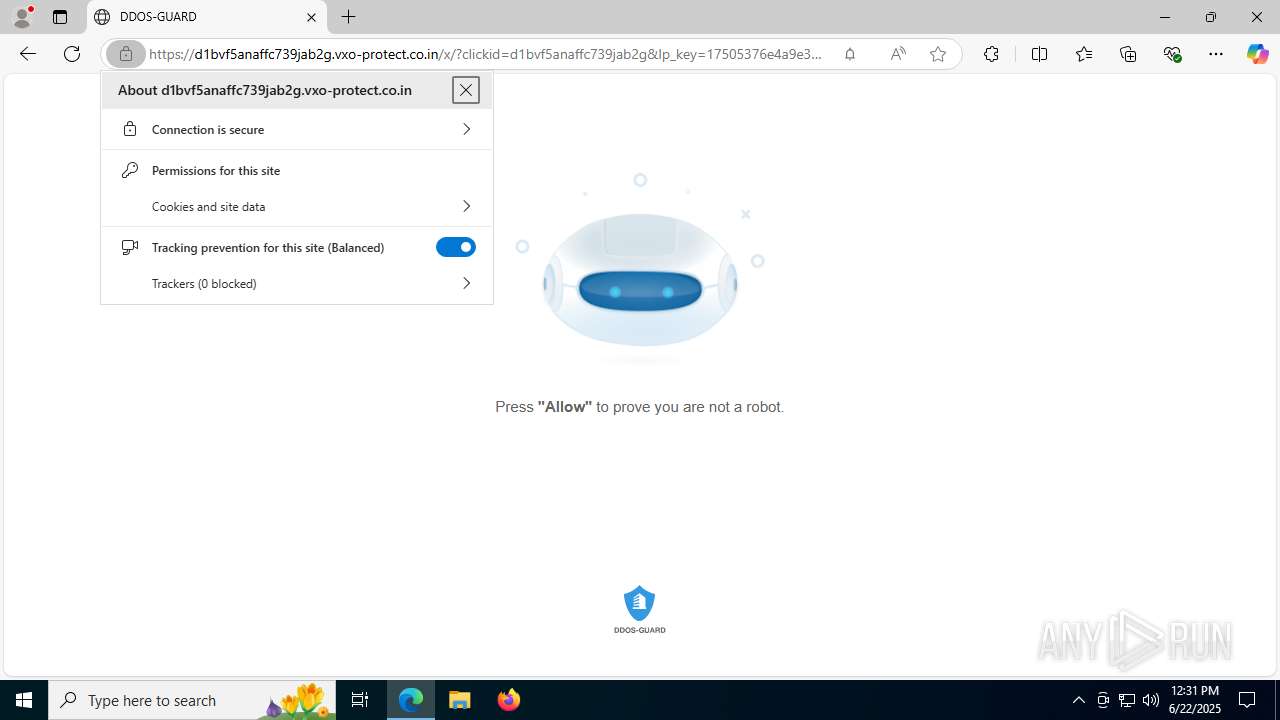
Task: Click the tracking prevention monitor icon
Action: click(x=130, y=247)
